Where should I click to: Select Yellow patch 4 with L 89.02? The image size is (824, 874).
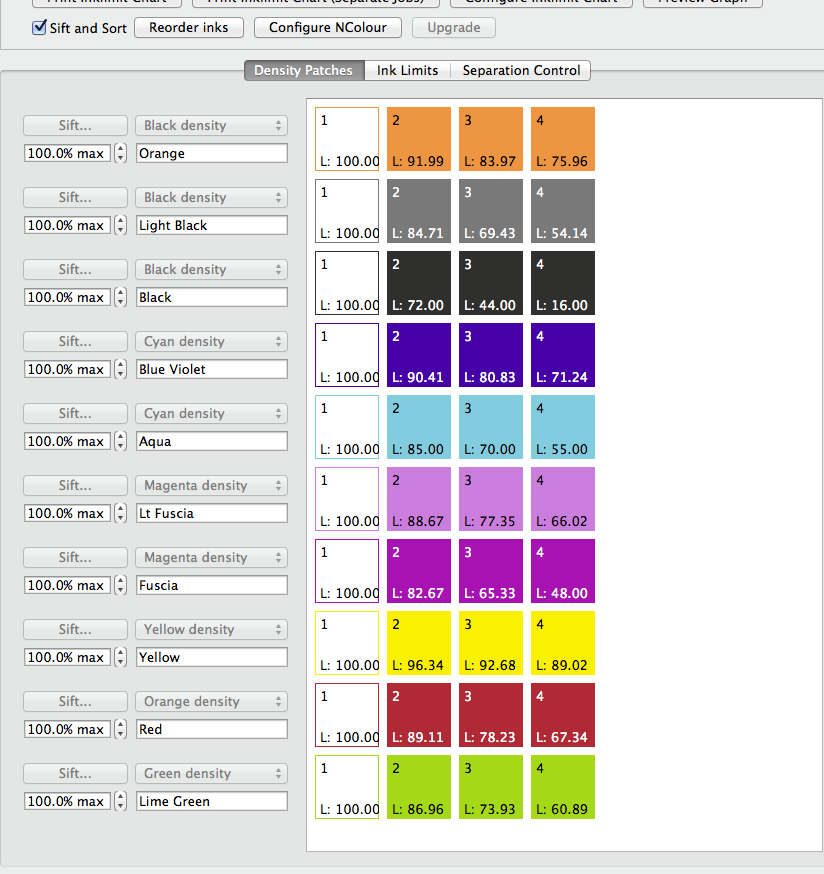coord(563,642)
